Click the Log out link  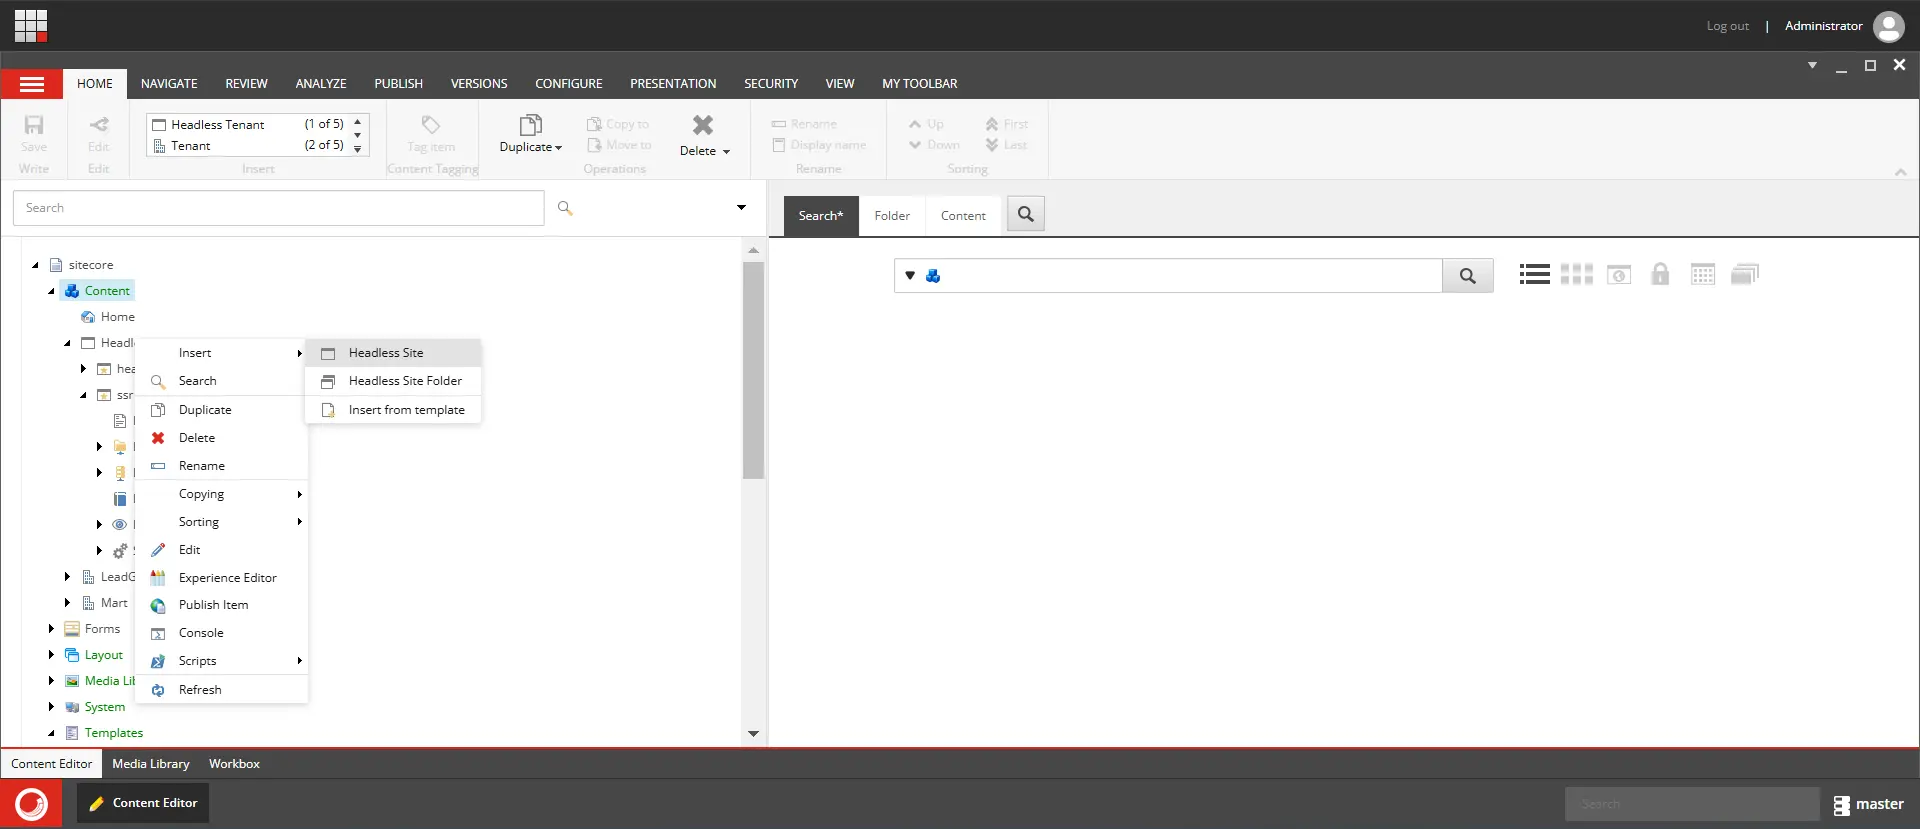point(1727,26)
